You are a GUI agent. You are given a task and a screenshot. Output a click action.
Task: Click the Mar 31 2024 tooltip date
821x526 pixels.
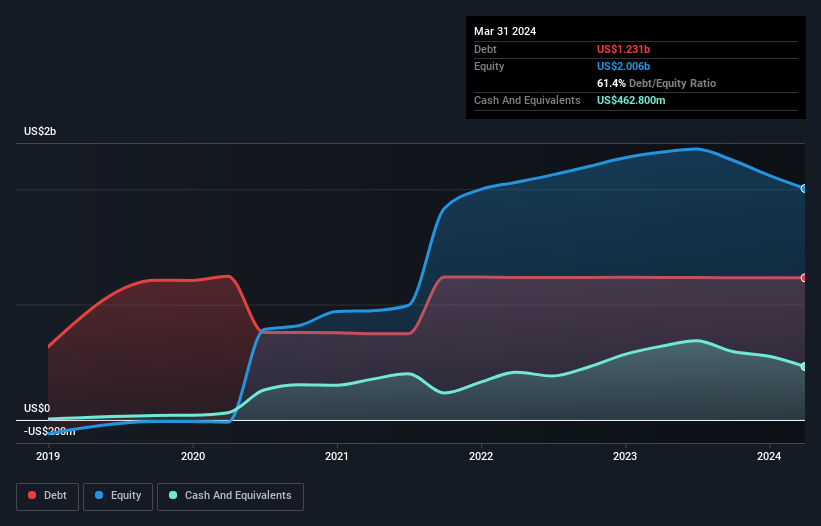(505, 31)
